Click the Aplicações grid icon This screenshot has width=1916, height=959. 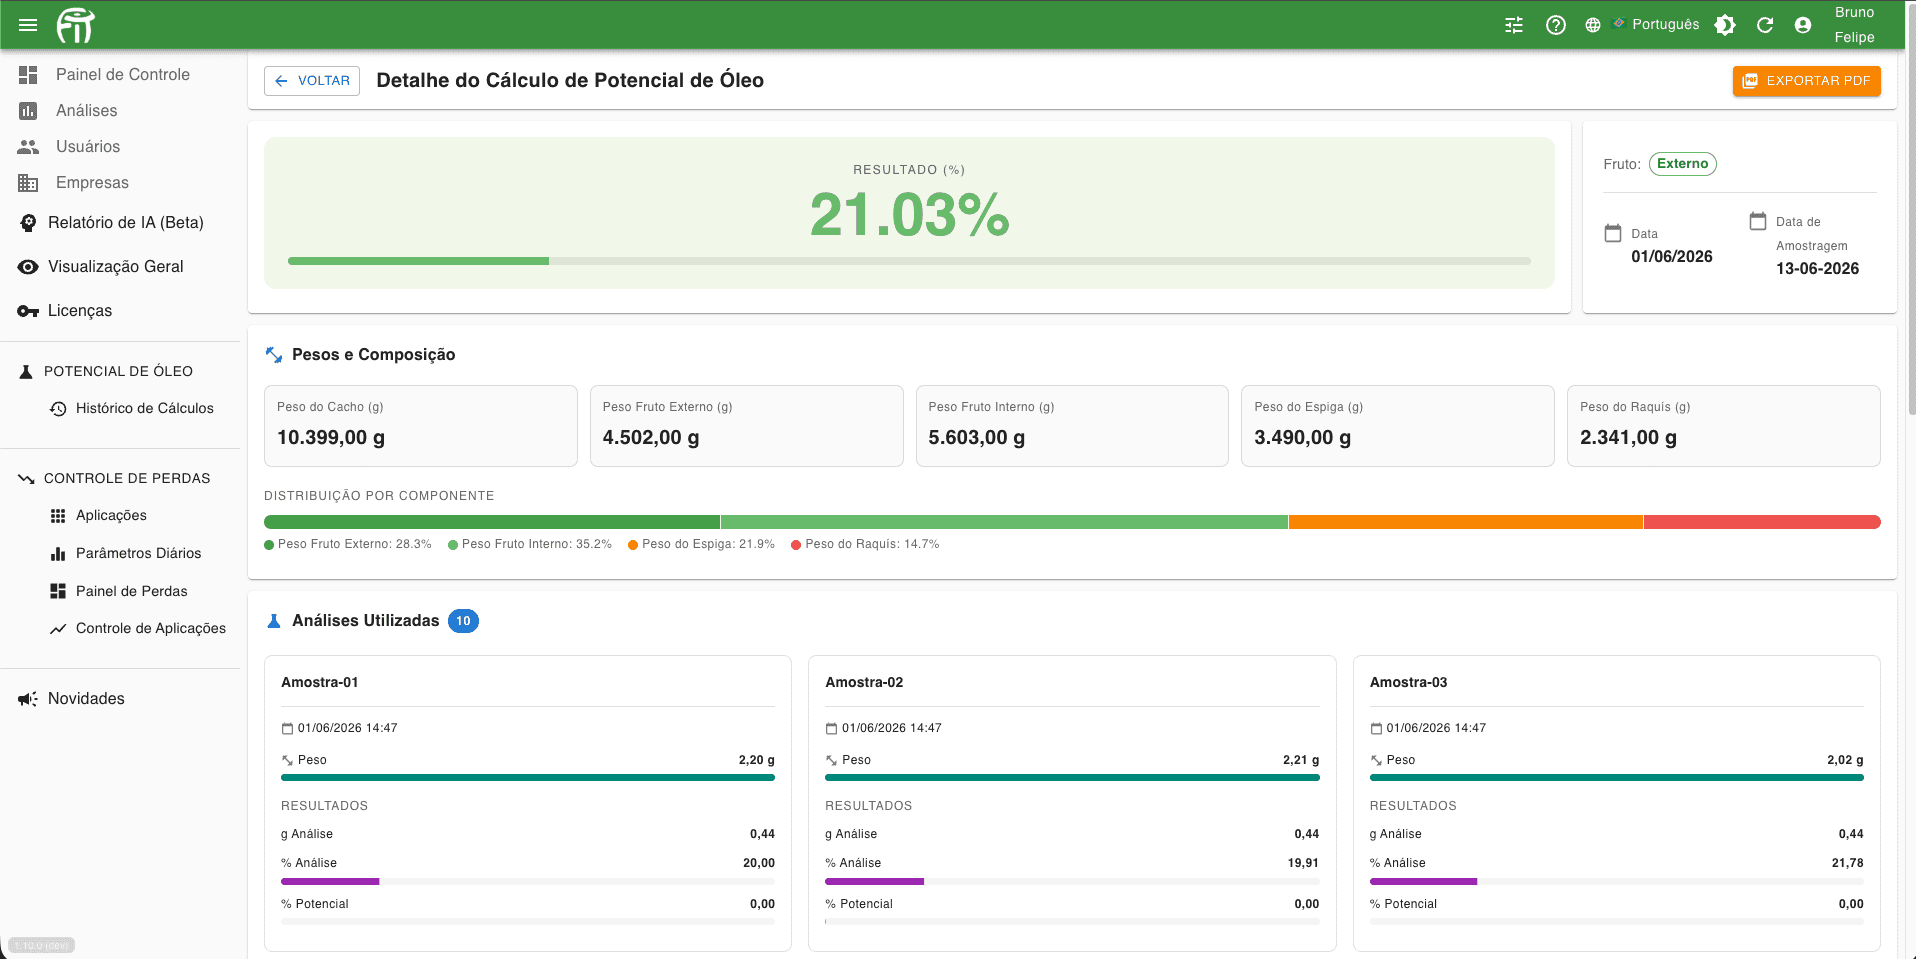(58, 516)
